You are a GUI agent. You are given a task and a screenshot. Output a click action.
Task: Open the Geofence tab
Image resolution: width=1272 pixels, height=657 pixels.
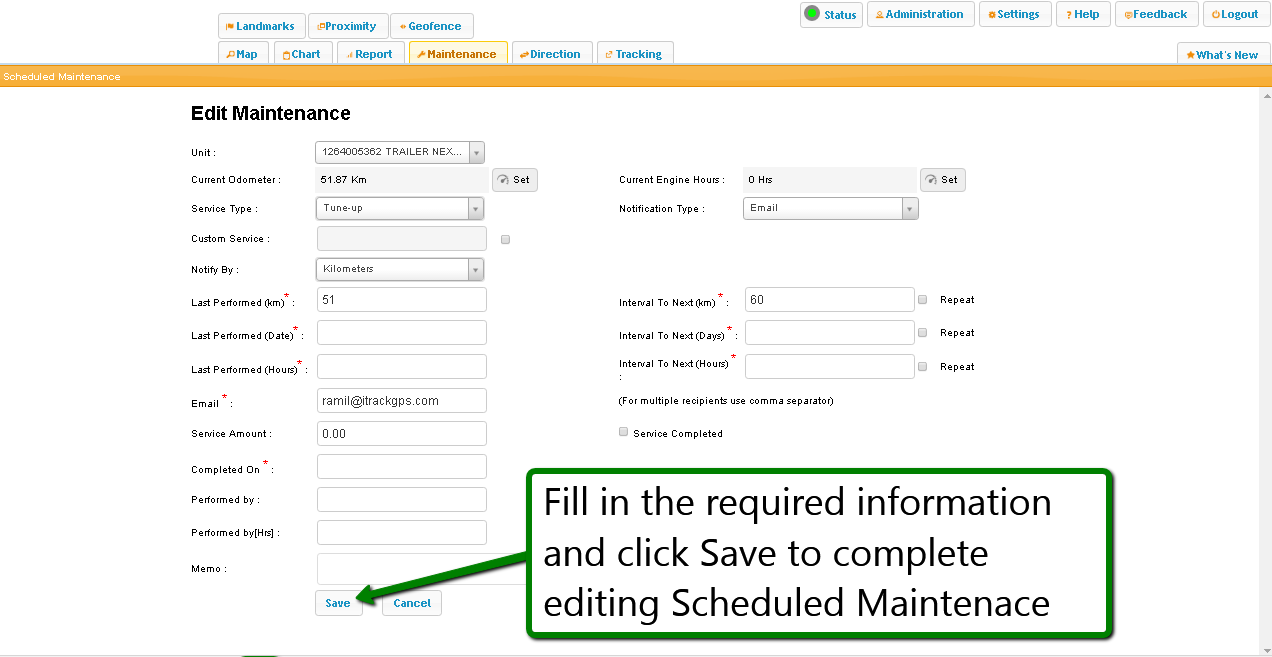(x=432, y=26)
